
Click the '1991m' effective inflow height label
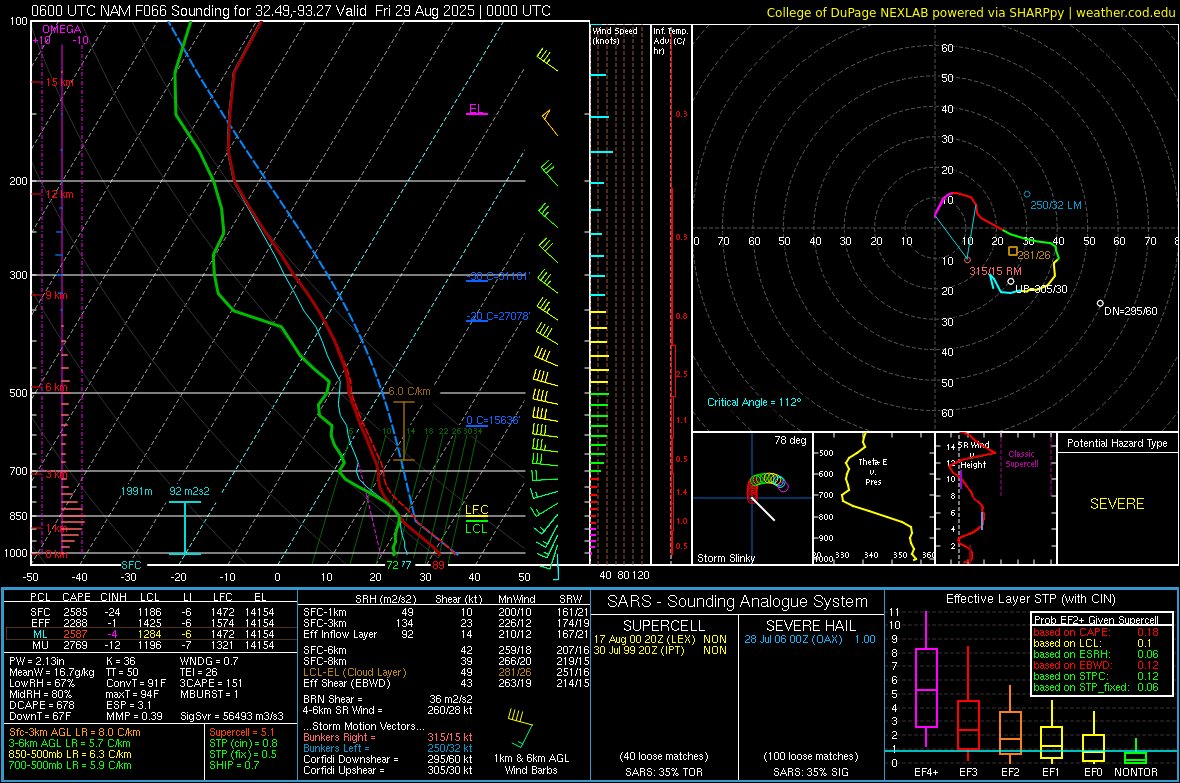[136, 491]
